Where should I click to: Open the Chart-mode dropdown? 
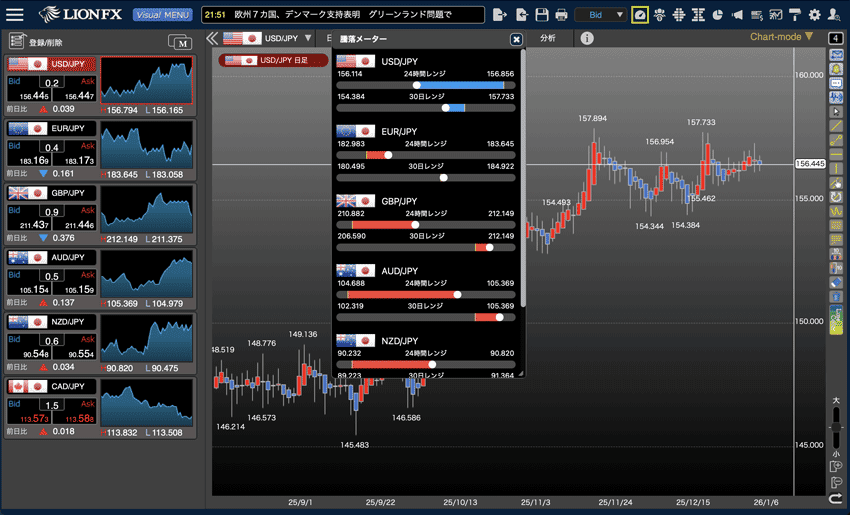781,37
